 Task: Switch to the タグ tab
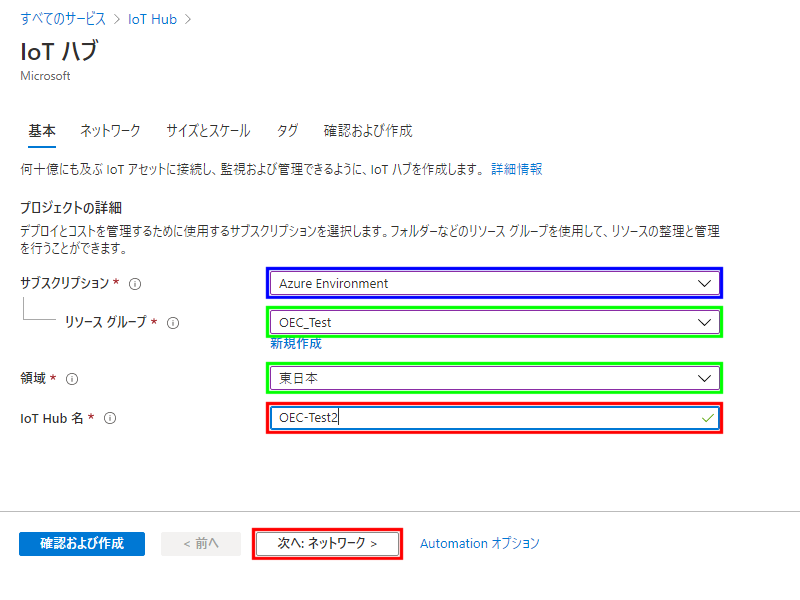tap(287, 131)
